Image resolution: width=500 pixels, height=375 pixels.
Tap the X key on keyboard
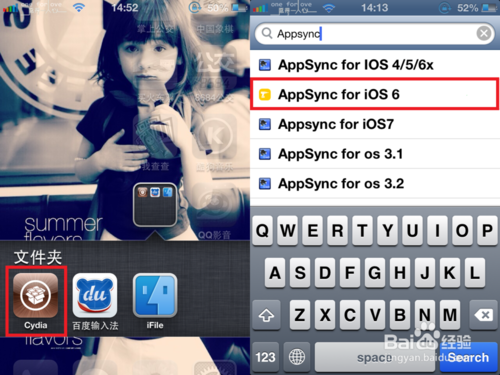(325, 315)
